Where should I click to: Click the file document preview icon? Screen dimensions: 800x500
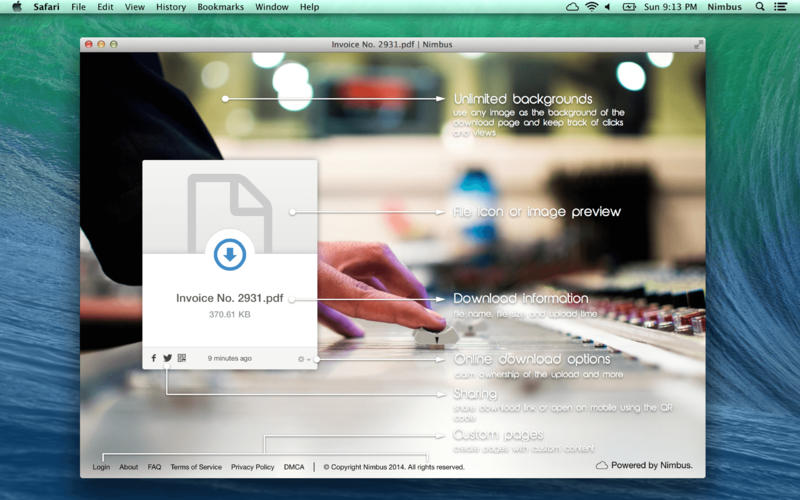click(x=230, y=213)
